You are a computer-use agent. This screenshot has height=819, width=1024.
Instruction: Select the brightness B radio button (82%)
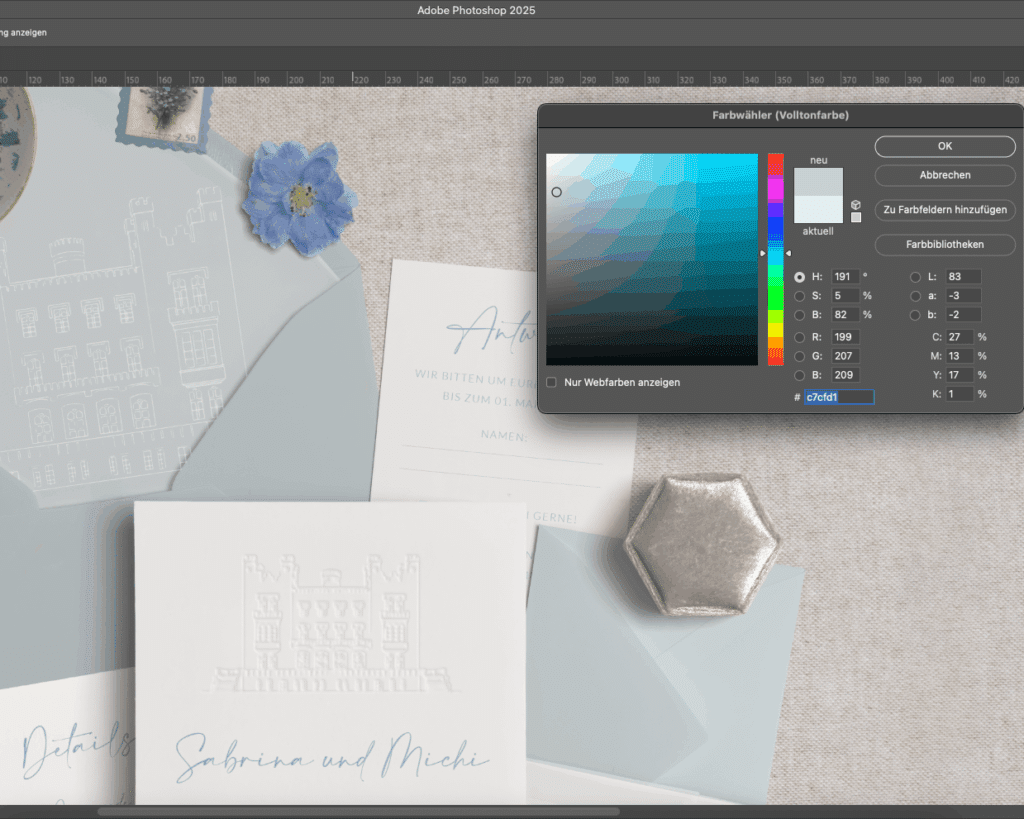pyautogui.click(x=799, y=315)
